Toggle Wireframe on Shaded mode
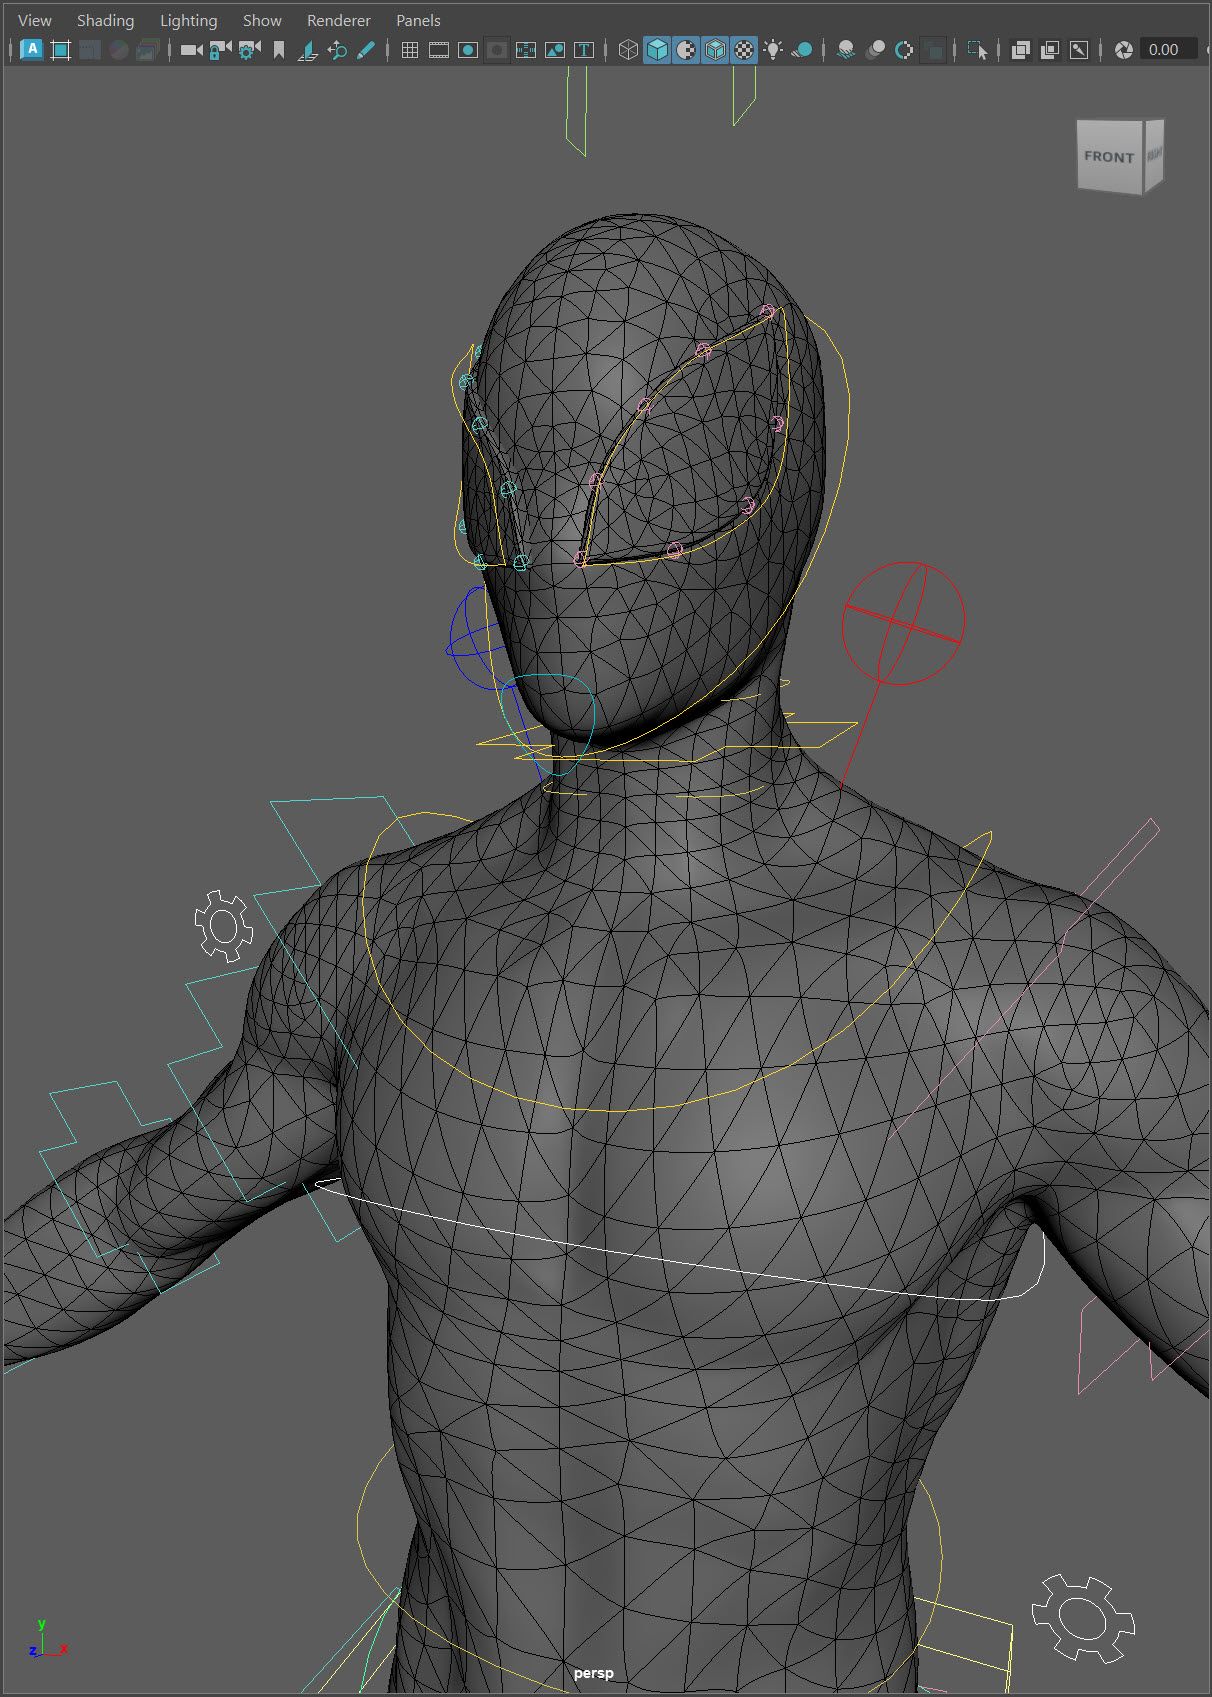The image size is (1212, 1697). point(715,49)
